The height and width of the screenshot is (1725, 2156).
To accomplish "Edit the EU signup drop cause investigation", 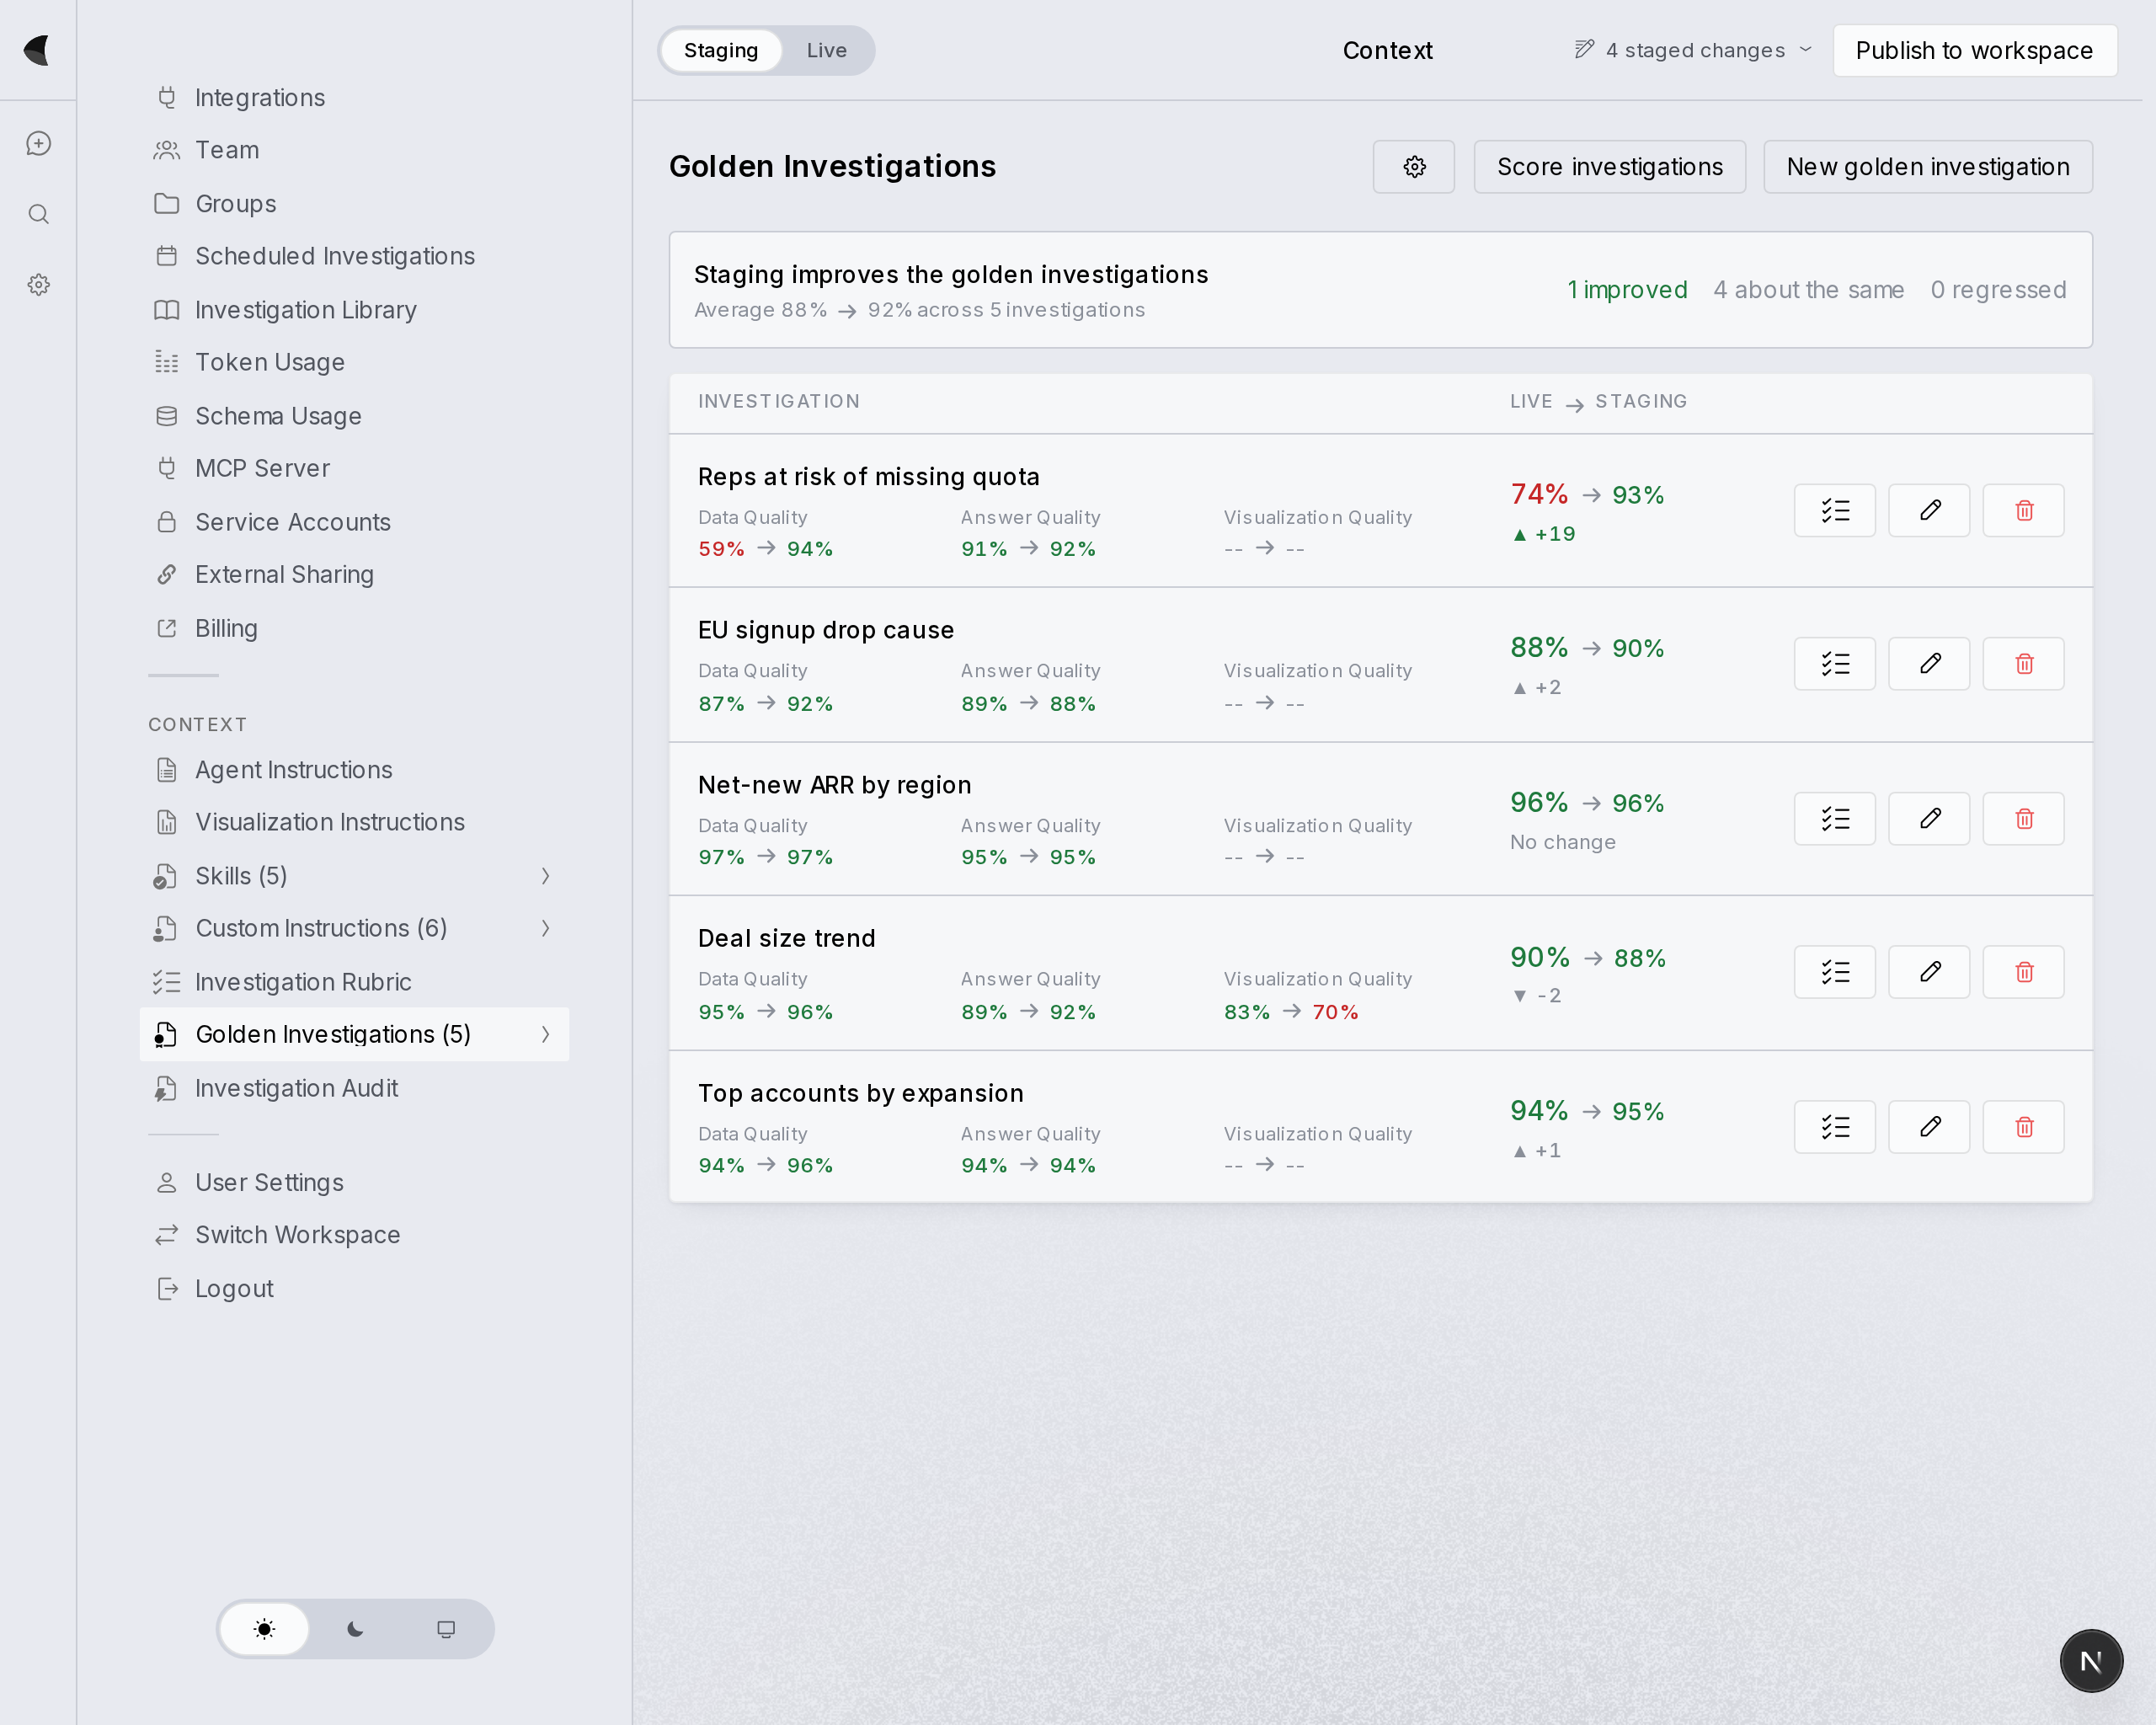I will 1929,664.
